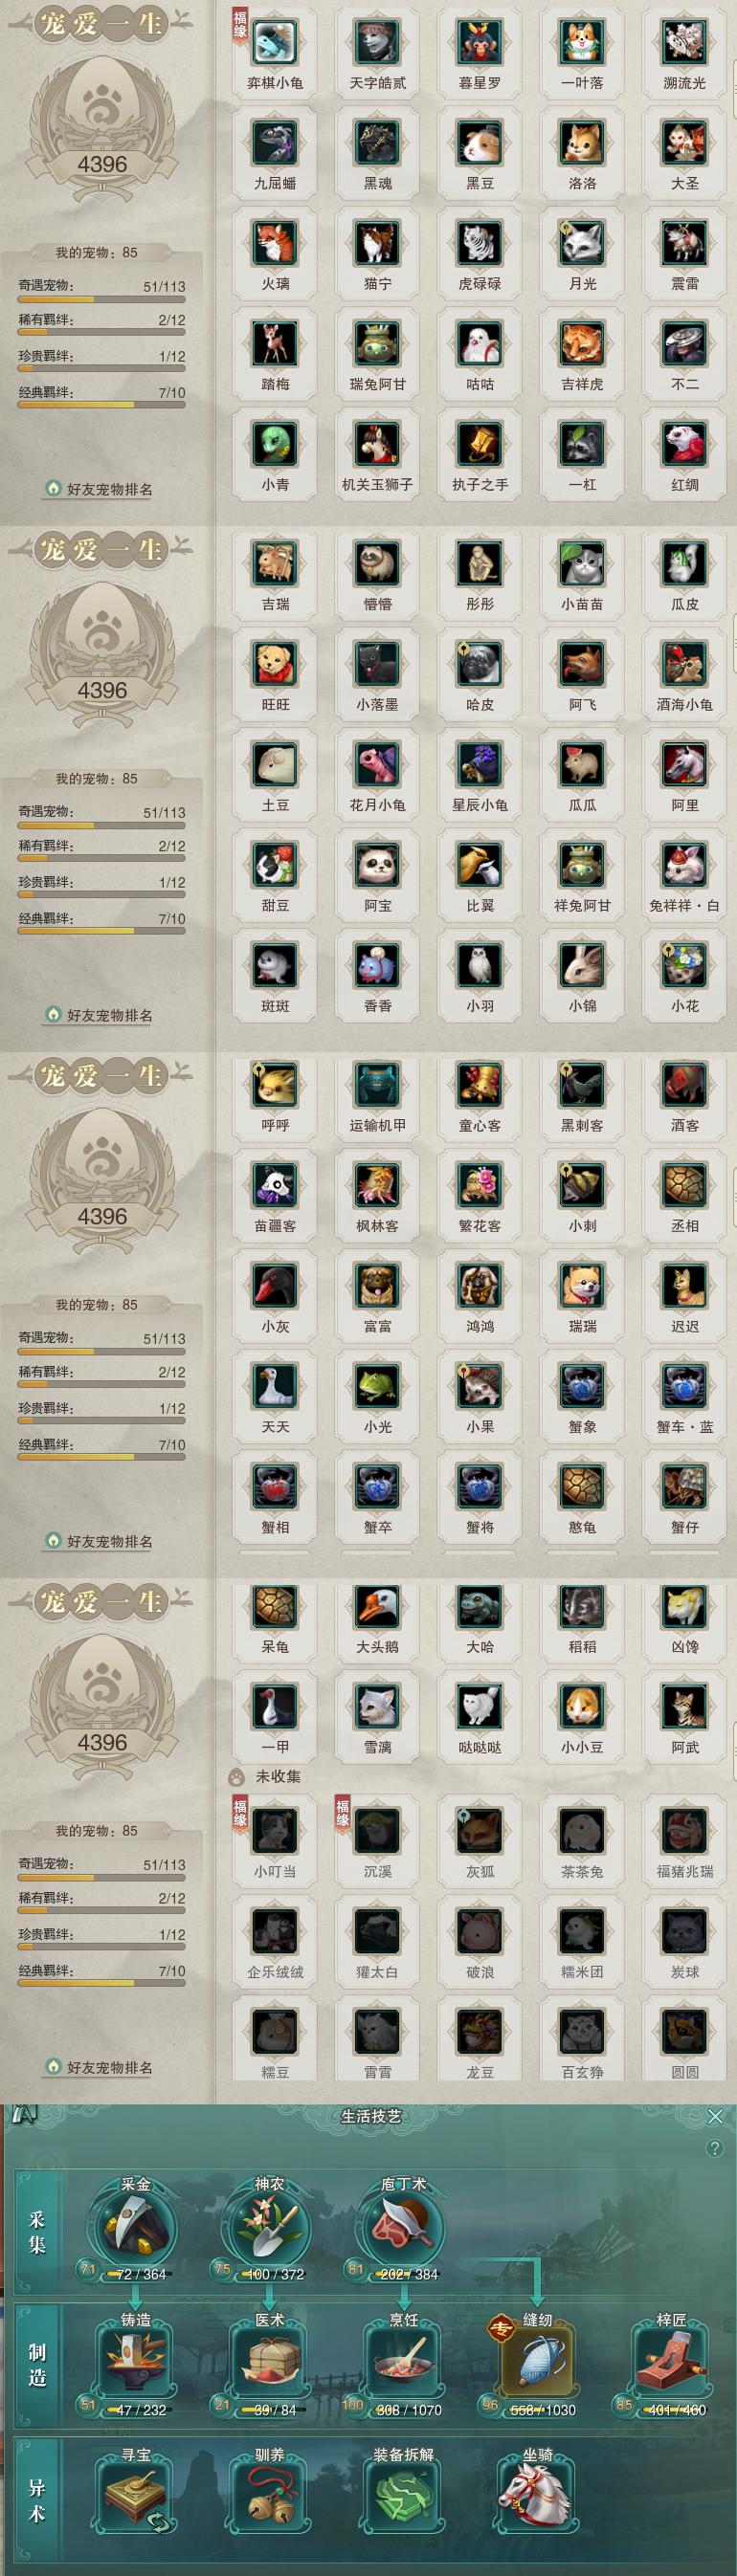
Task: Select the 弈棋小龟 pet icon
Action: [x=275, y=42]
